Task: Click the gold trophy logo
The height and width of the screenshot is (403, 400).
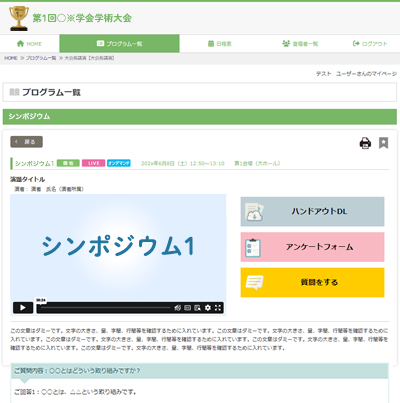Action: coord(19,18)
